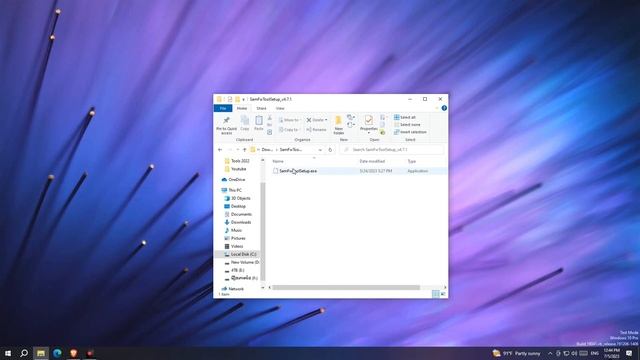Screen dimensions: 640x360
Task: Switch to Large icons view
Action: click(443, 294)
